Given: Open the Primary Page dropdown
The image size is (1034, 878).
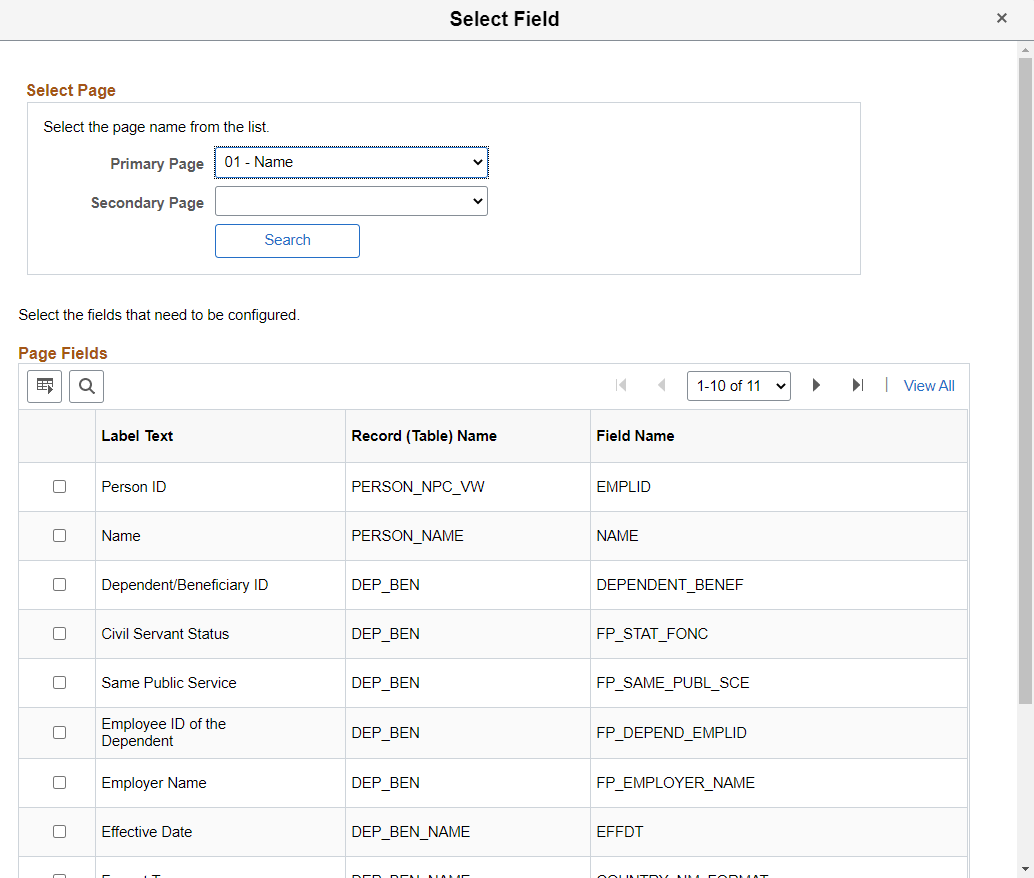Looking at the screenshot, I should tap(351, 162).
